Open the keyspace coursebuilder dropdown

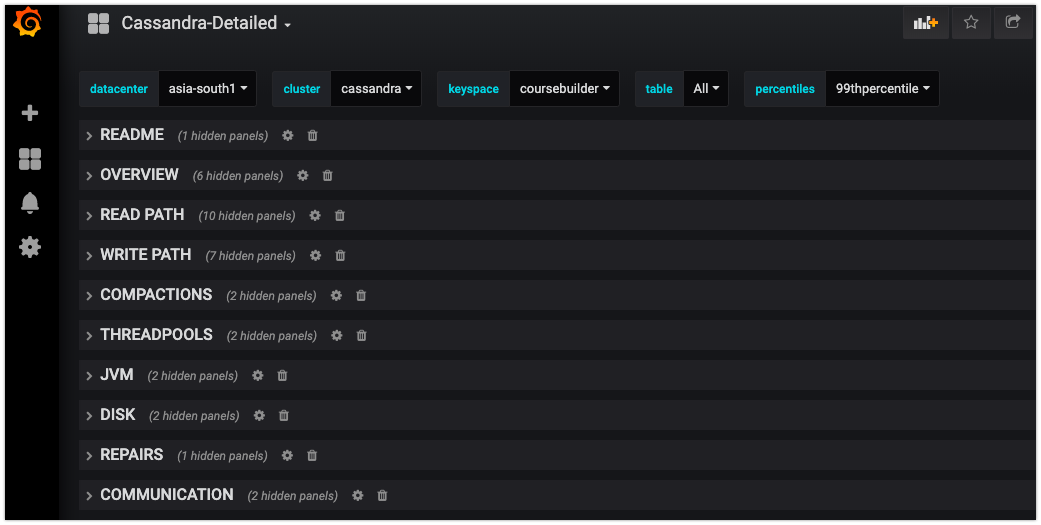(564, 89)
